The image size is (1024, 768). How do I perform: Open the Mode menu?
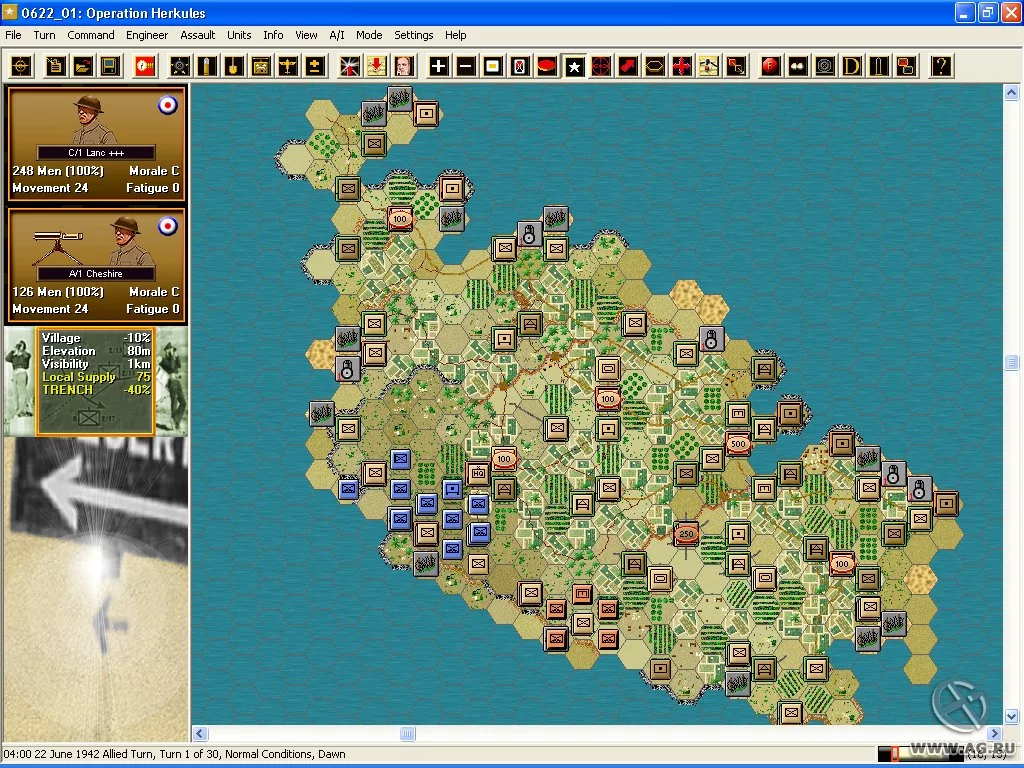point(369,35)
